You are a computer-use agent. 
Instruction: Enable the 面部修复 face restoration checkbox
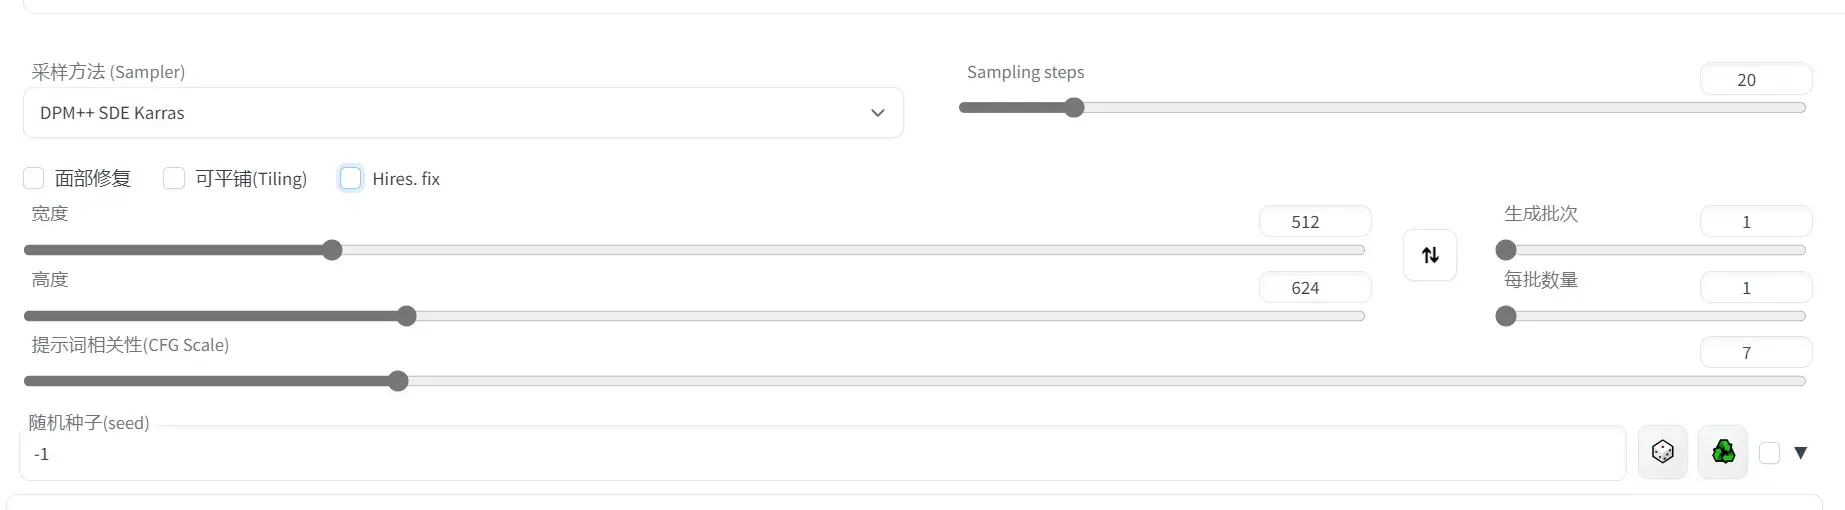click(x=34, y=178)
